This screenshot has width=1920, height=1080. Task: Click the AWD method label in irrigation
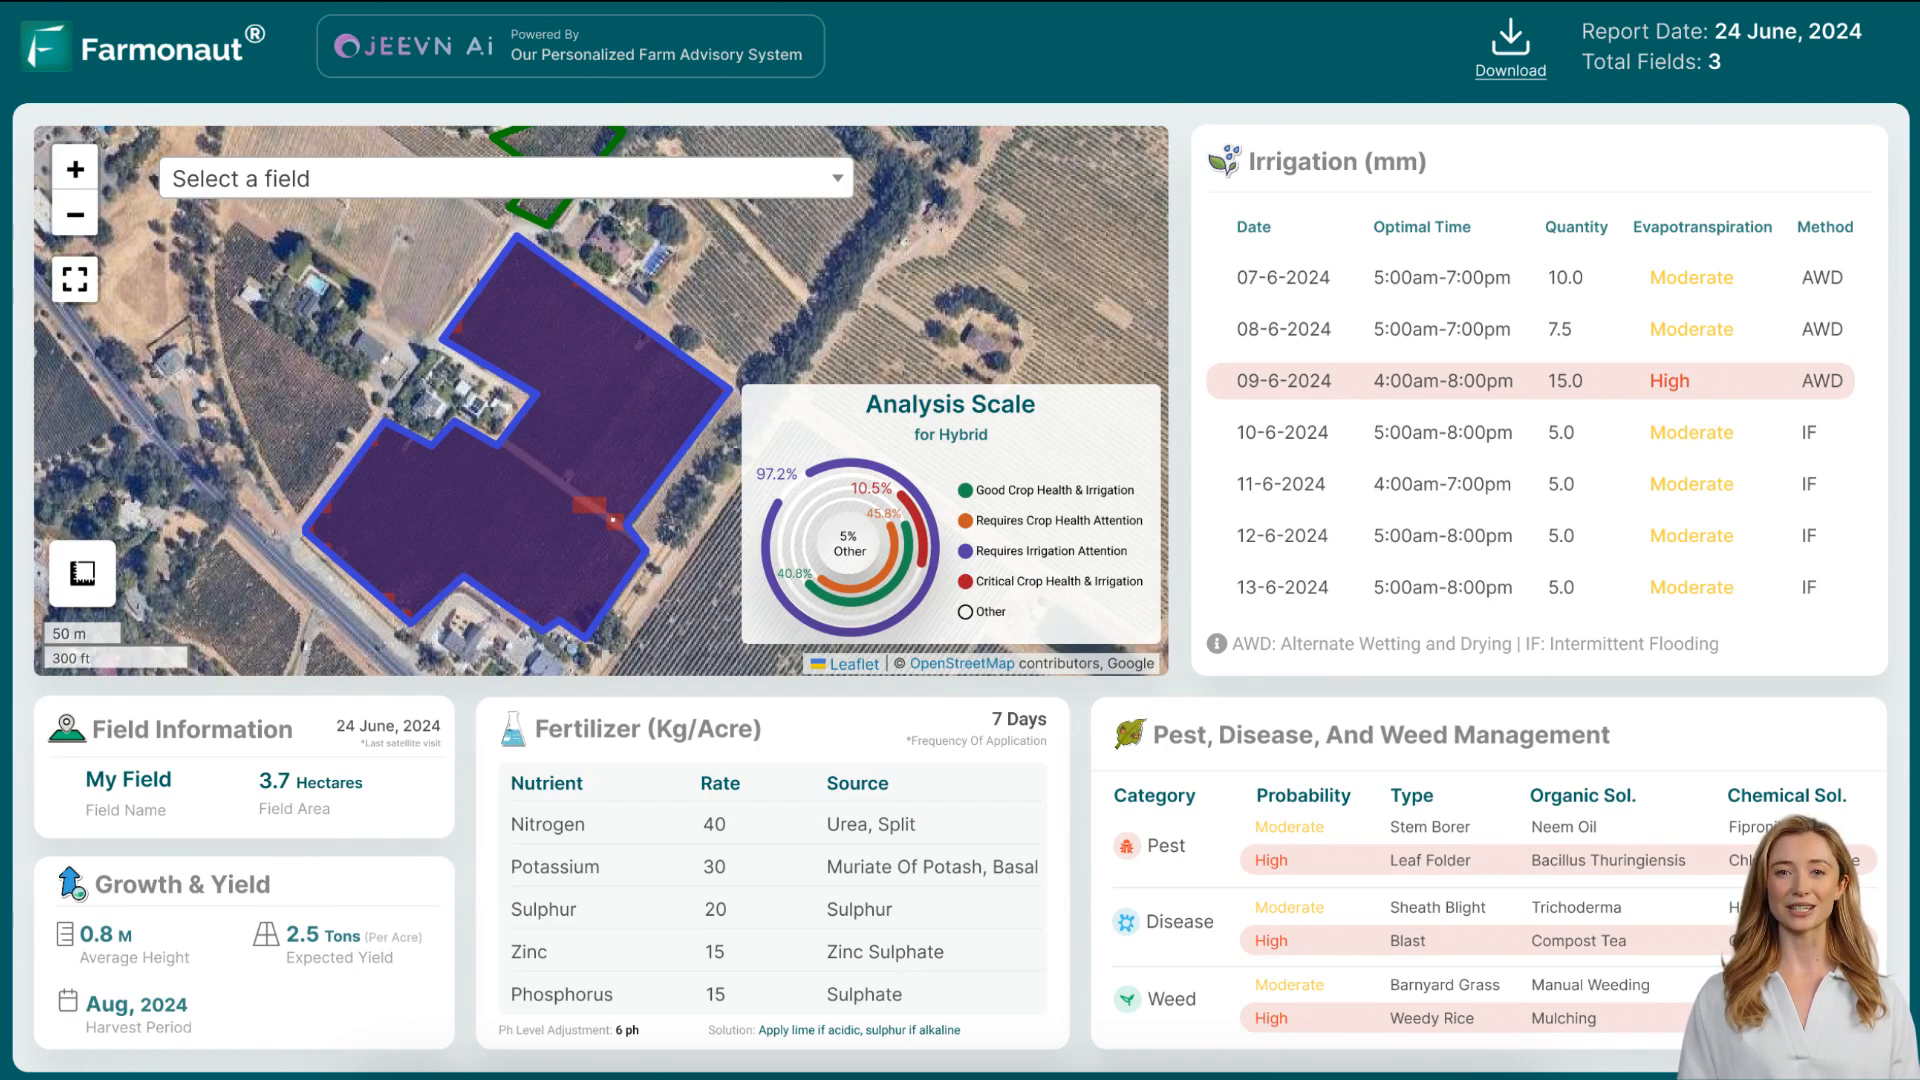click(x=1824, y=277)
